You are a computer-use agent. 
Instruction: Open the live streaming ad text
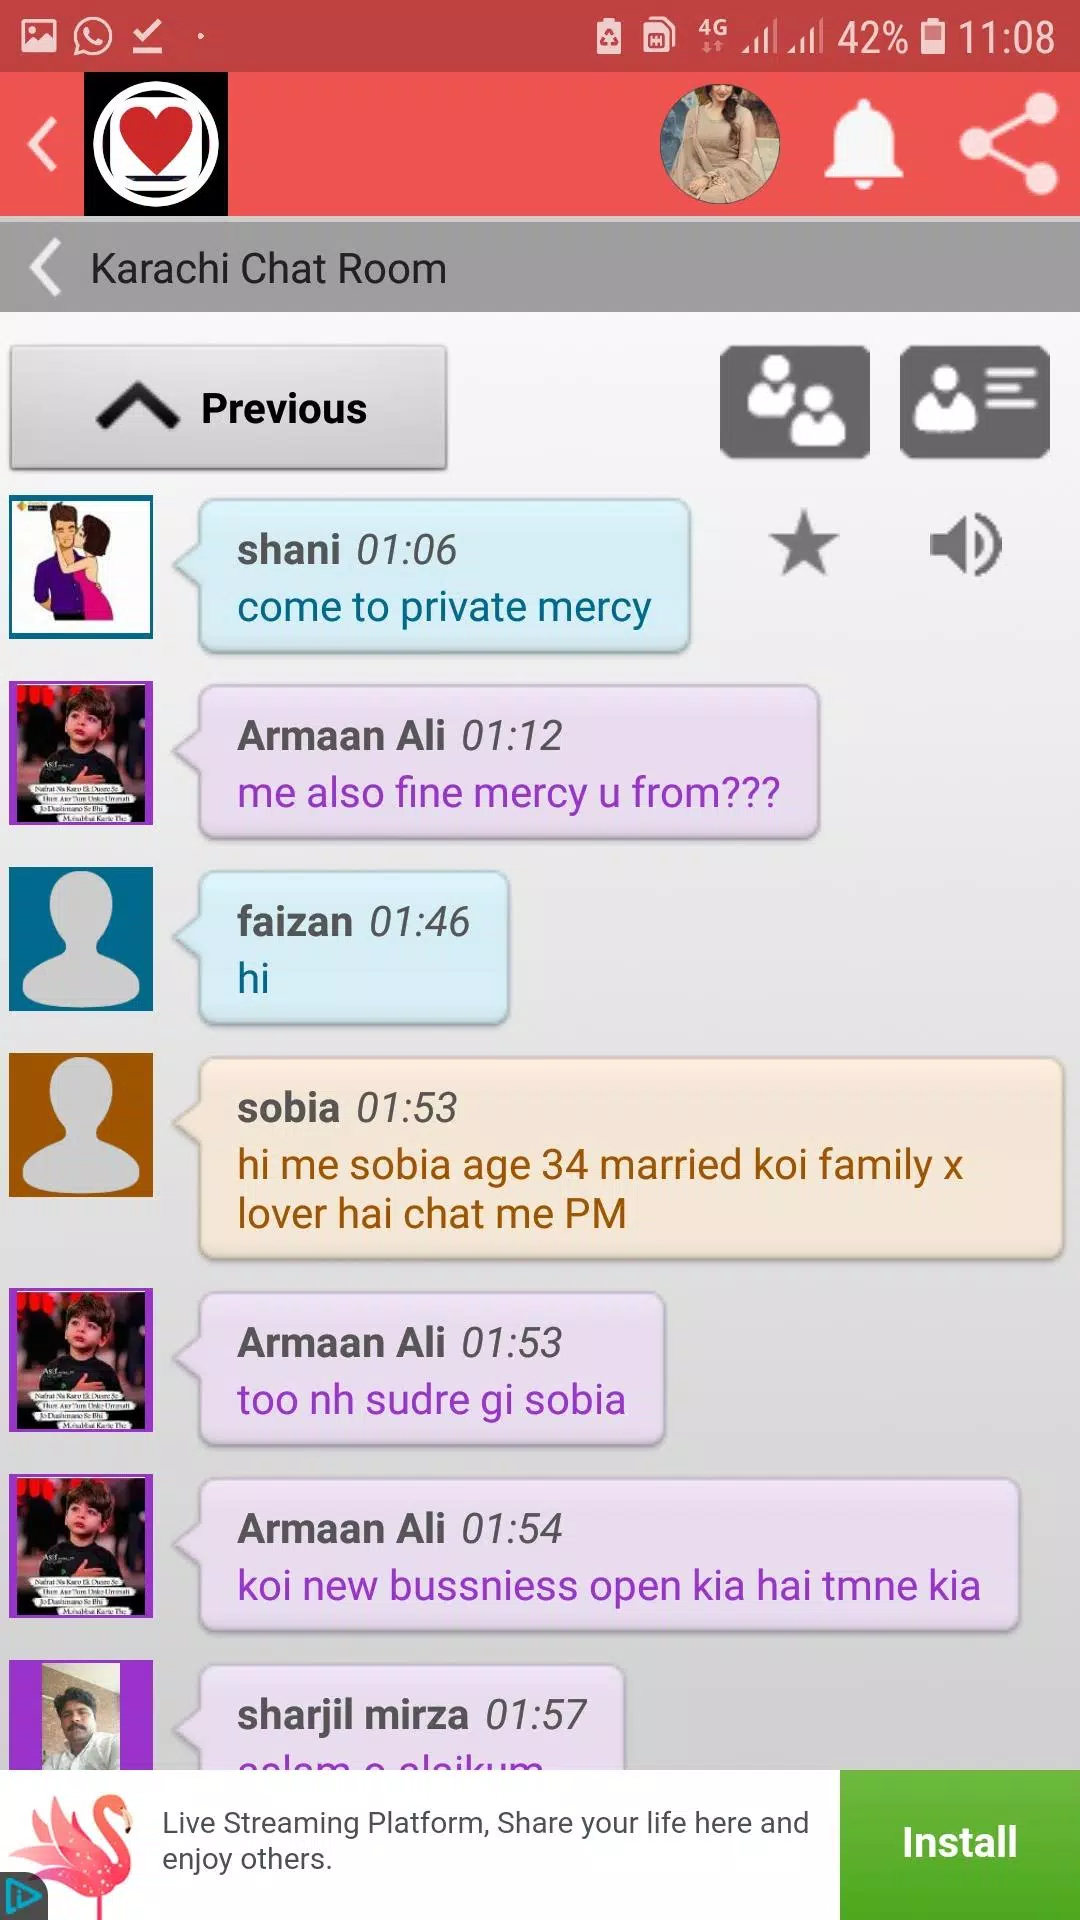coord(485,1841)
